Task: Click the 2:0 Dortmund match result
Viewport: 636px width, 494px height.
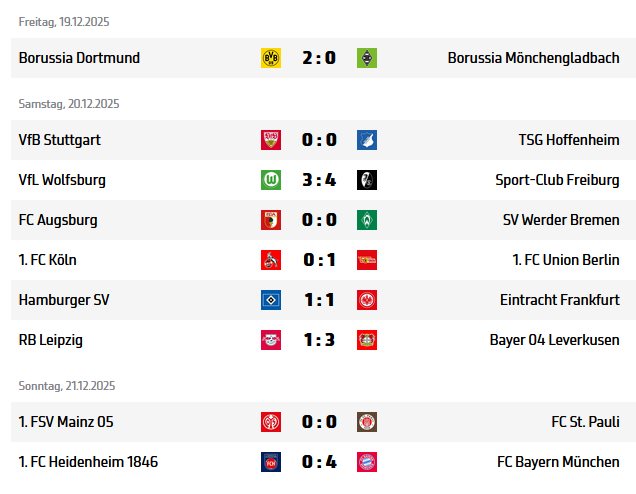Action: tap(319, 58)
